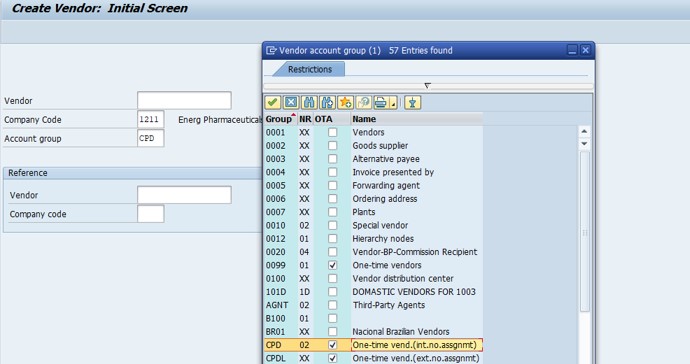Viewport: 690px width, 364px height.
Task: Click group code CPD in the list
Action: pos(273,345)
